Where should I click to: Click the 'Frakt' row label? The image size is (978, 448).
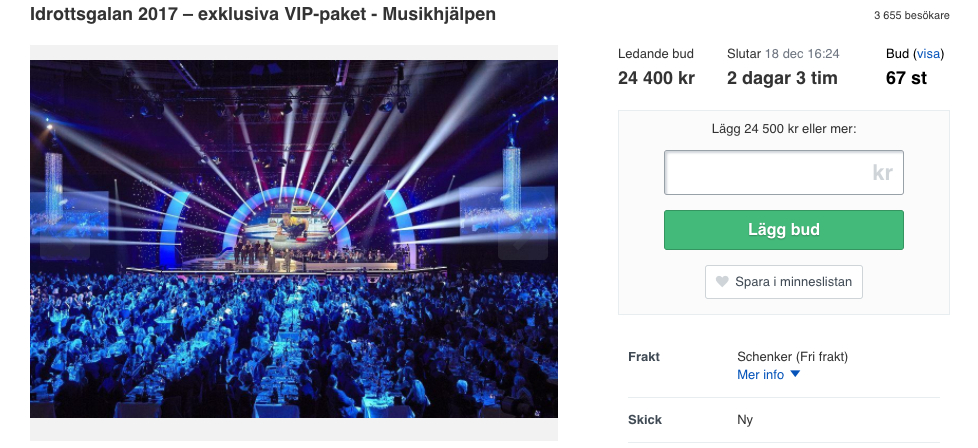point(644,356)
